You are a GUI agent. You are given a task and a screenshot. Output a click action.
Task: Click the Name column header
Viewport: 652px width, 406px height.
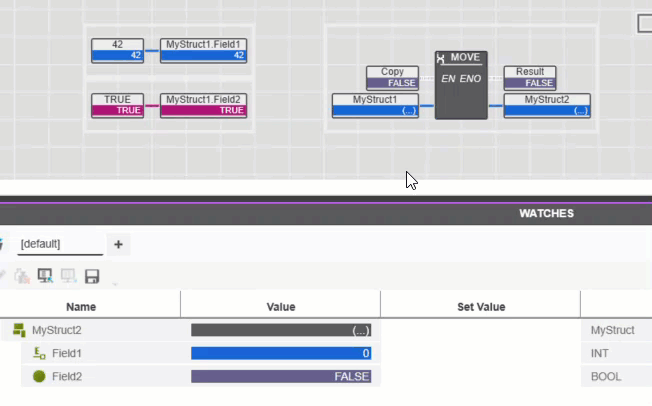pos(81,307)
